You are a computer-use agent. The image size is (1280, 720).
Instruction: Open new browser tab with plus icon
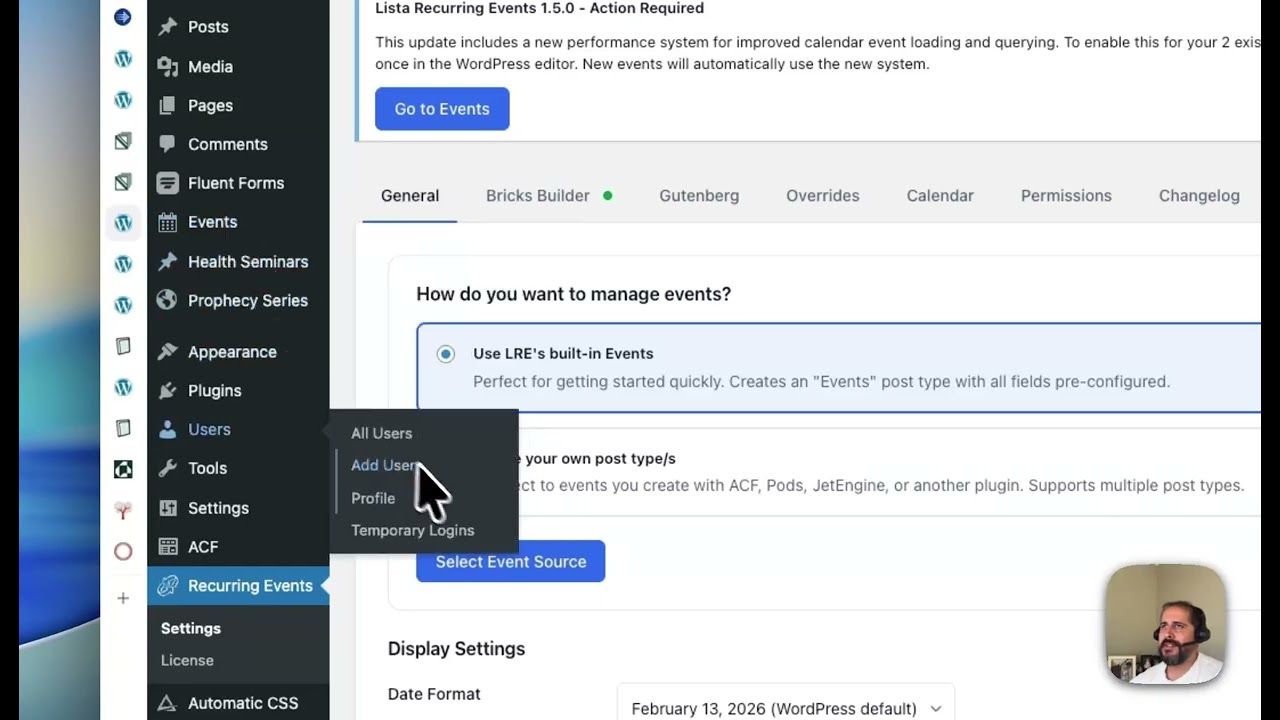[x=123, y=598]
